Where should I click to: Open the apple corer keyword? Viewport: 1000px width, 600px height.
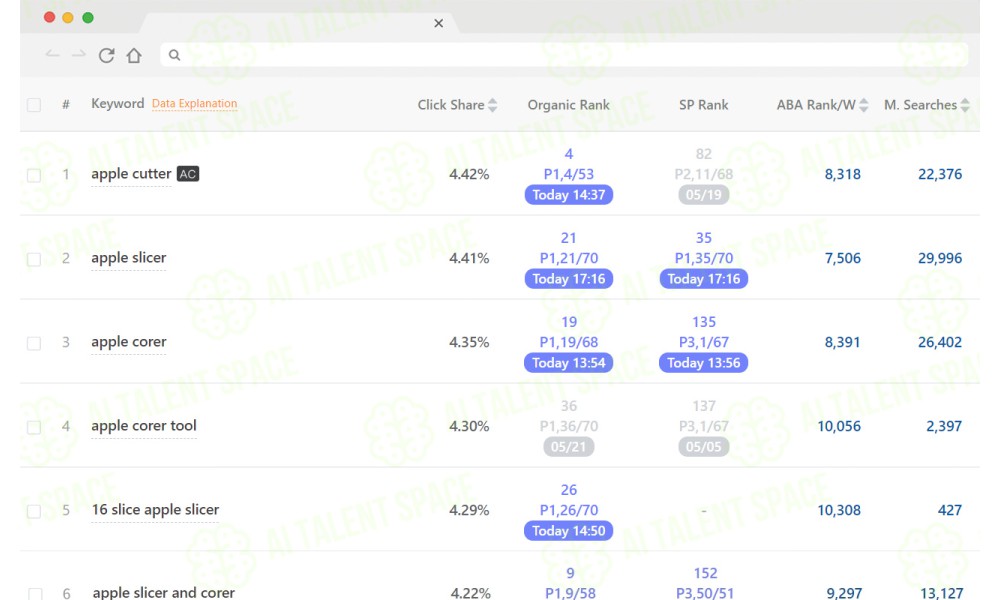pyautogui.click(x=129, y=342)
